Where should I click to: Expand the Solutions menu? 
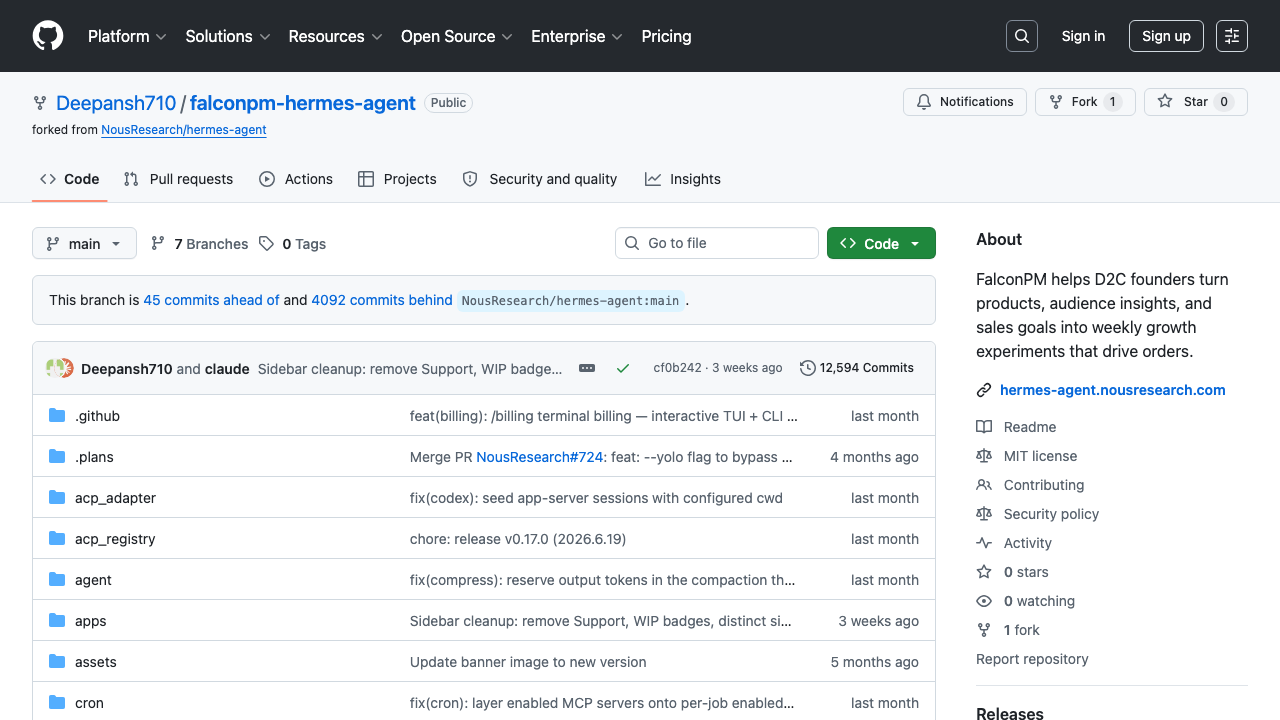click(x=228, y=36)
